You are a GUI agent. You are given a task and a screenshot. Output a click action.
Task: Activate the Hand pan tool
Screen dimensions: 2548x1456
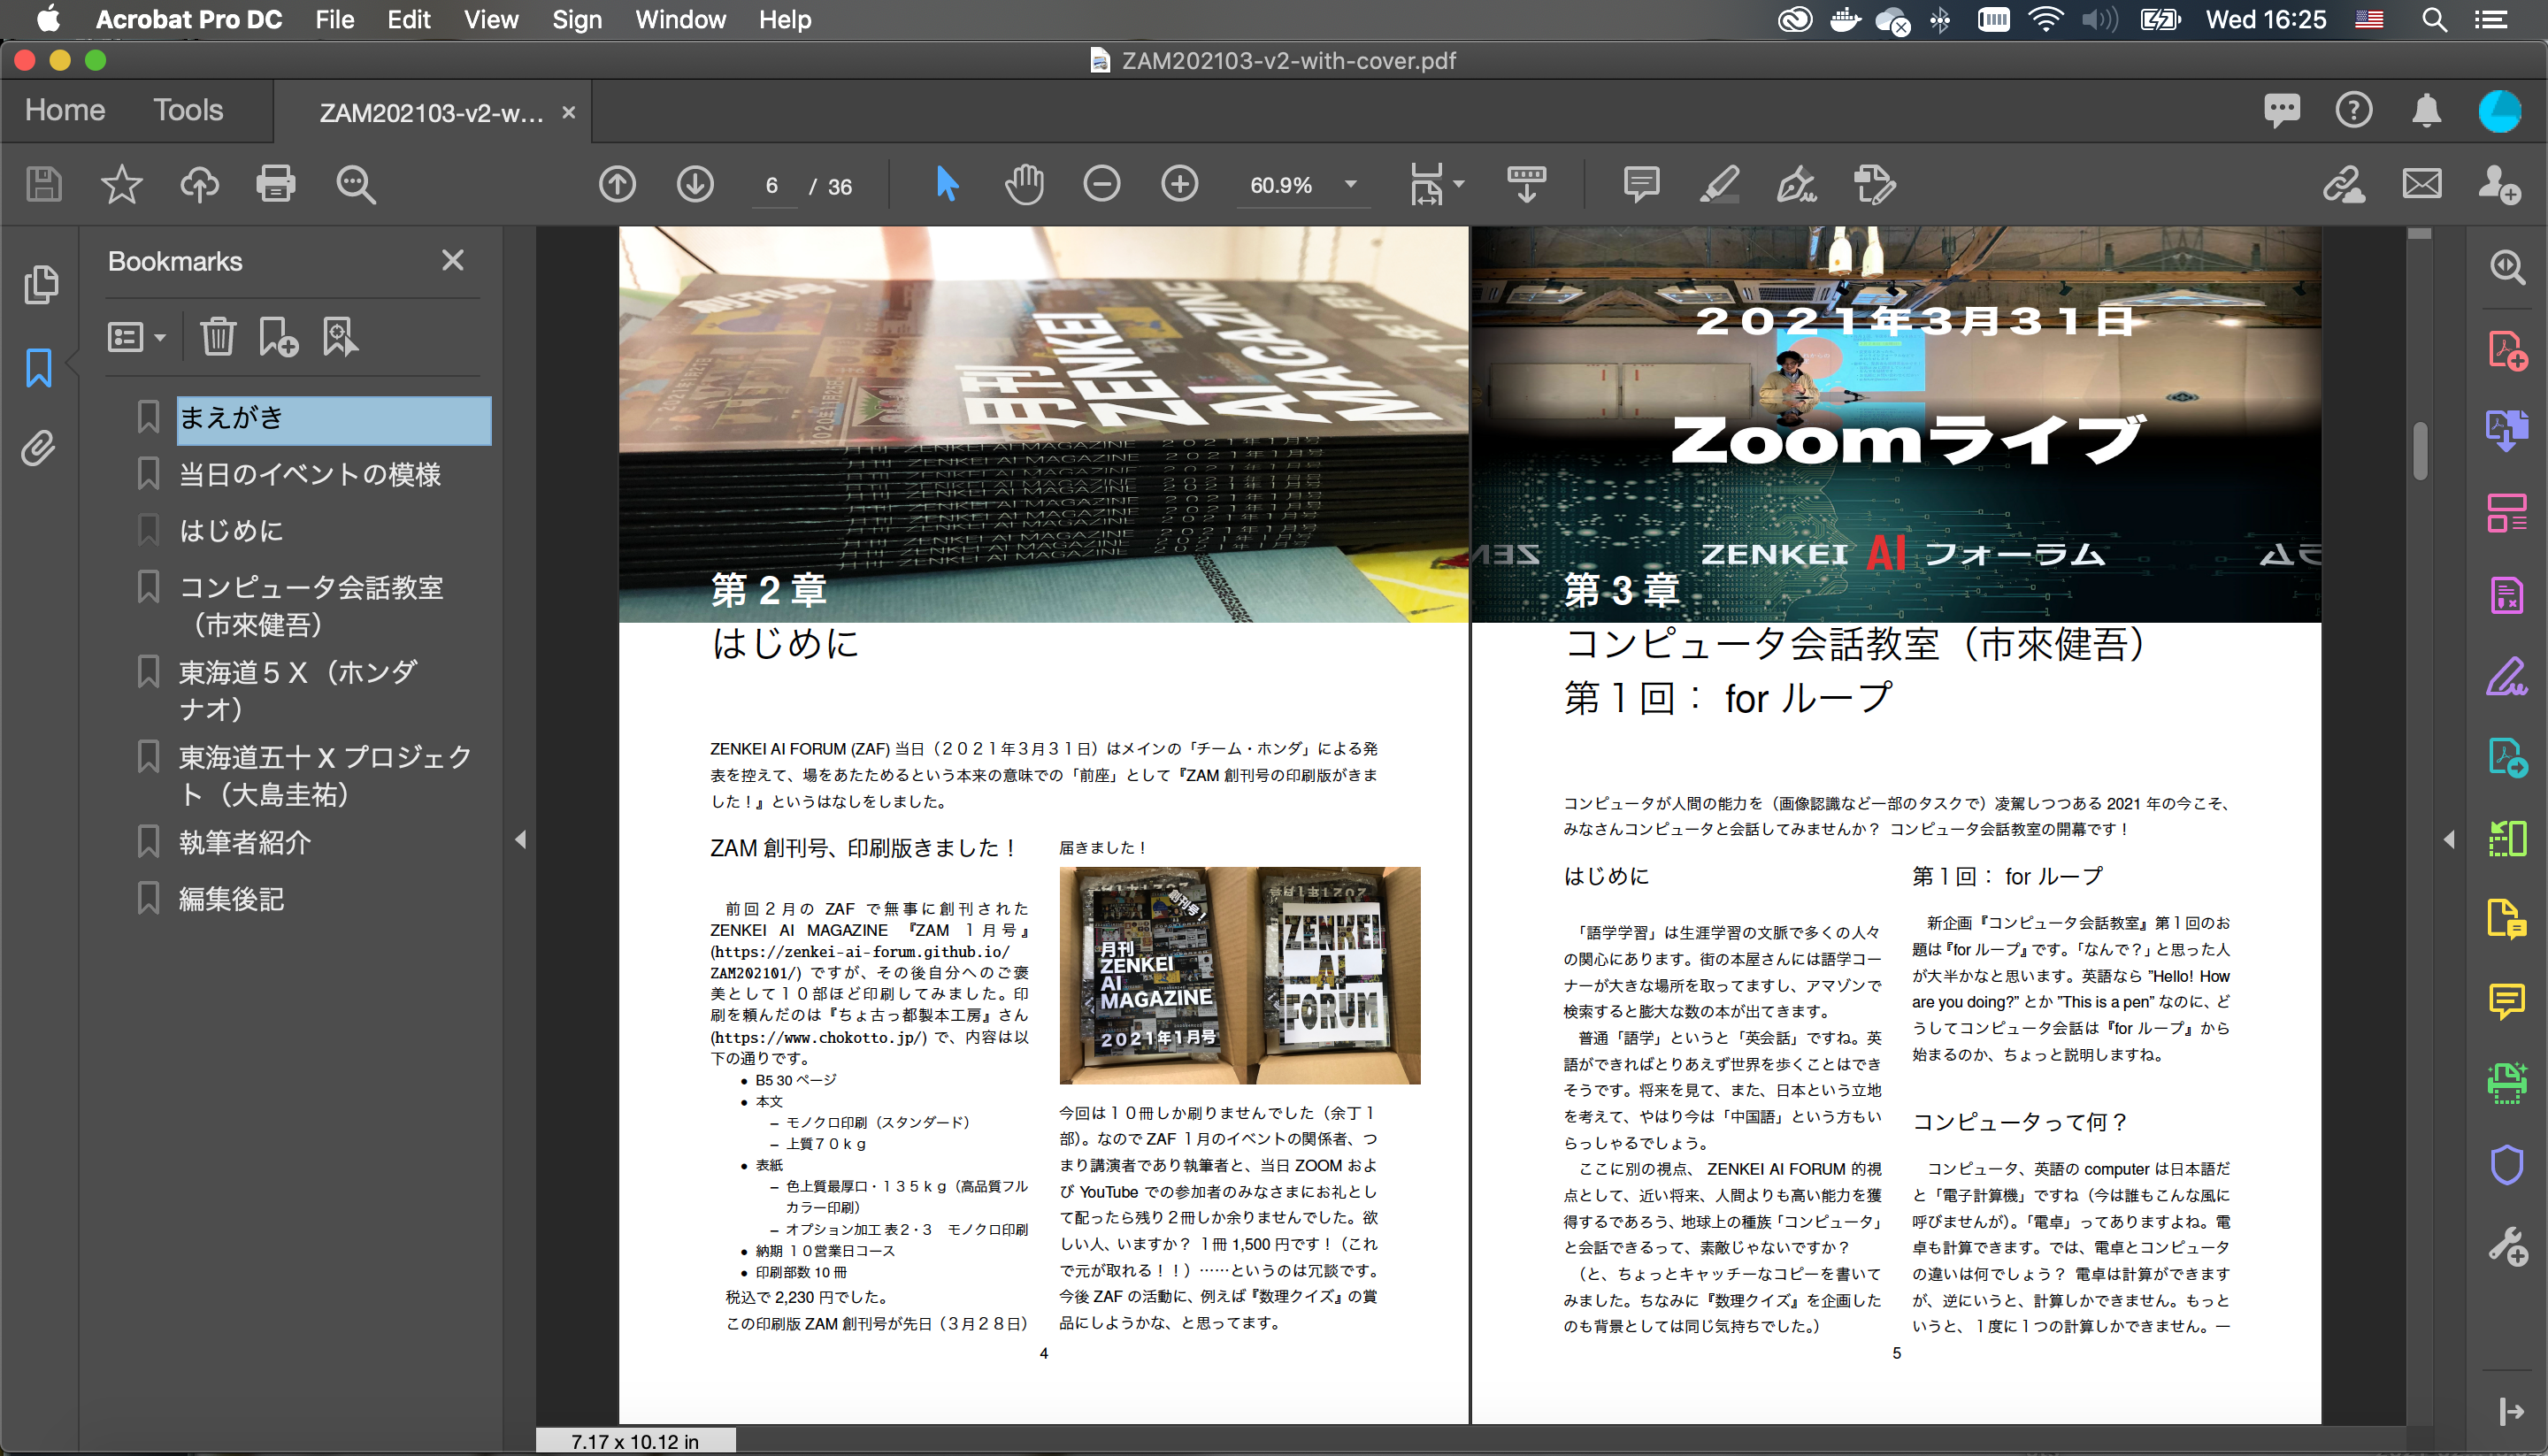tap(1024, 185)
